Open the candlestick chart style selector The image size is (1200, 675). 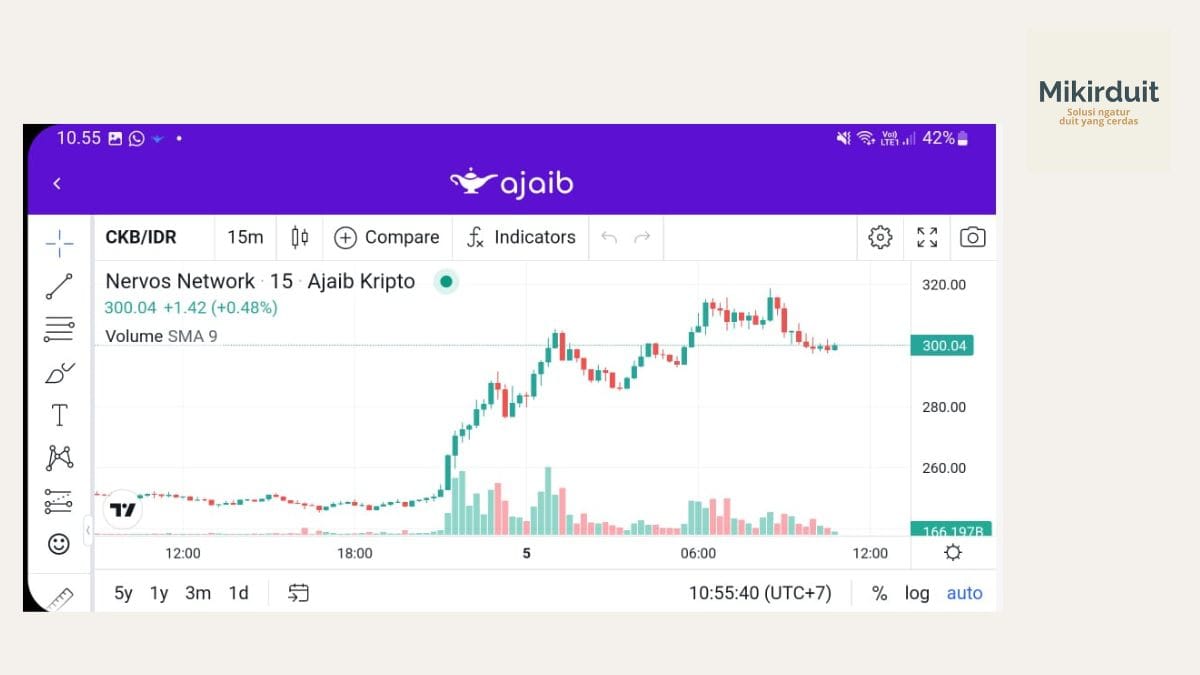[x=298, y=237]
